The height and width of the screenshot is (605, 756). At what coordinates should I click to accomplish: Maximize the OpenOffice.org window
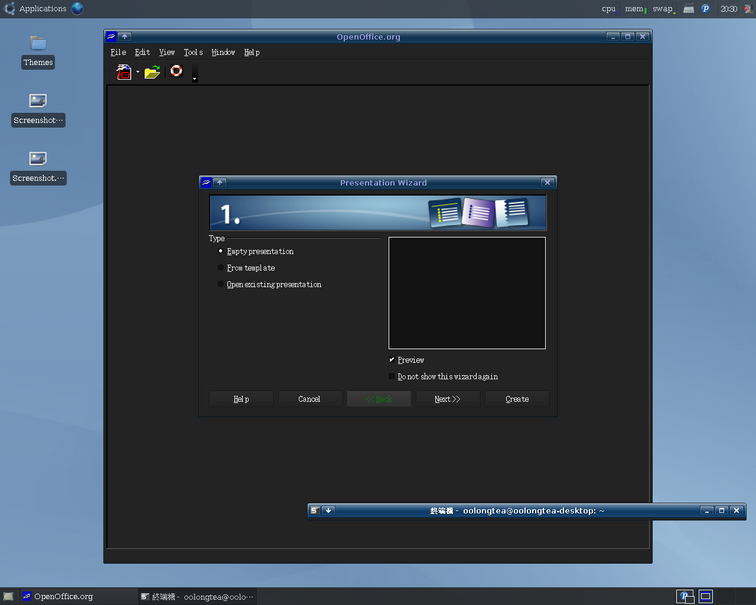628,37
